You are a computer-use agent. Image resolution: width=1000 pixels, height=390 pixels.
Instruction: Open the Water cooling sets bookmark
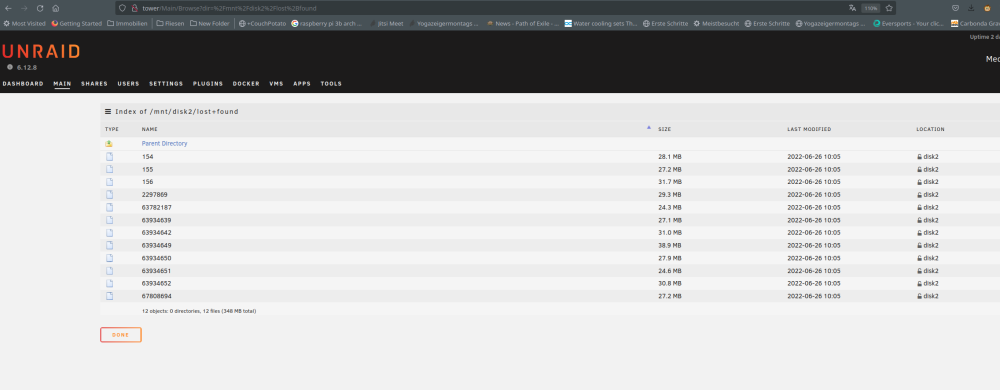pos(601,24)
